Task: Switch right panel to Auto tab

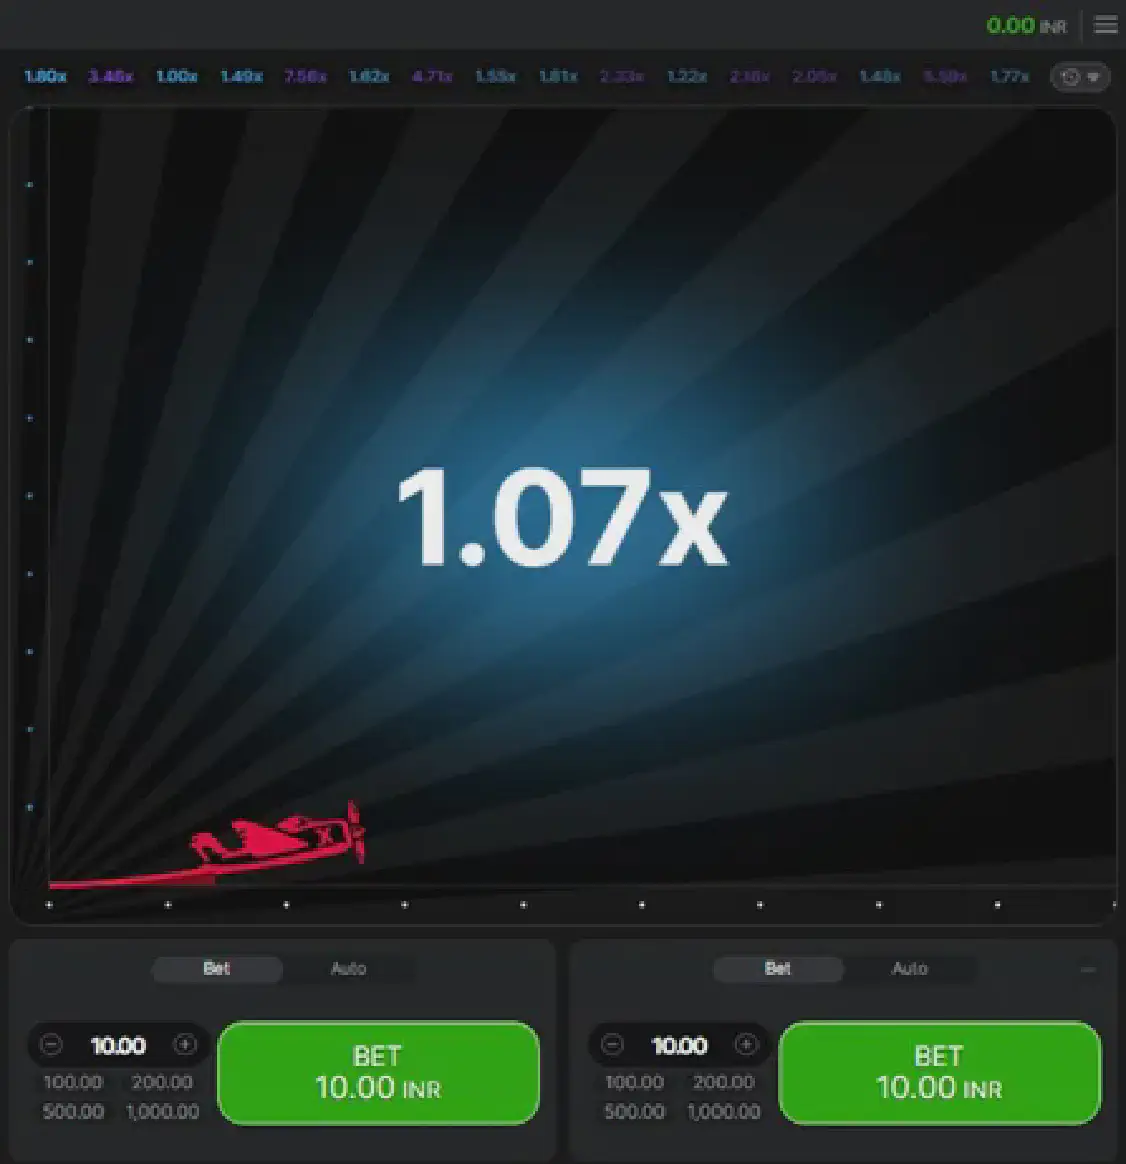Action: coord(909,969)
